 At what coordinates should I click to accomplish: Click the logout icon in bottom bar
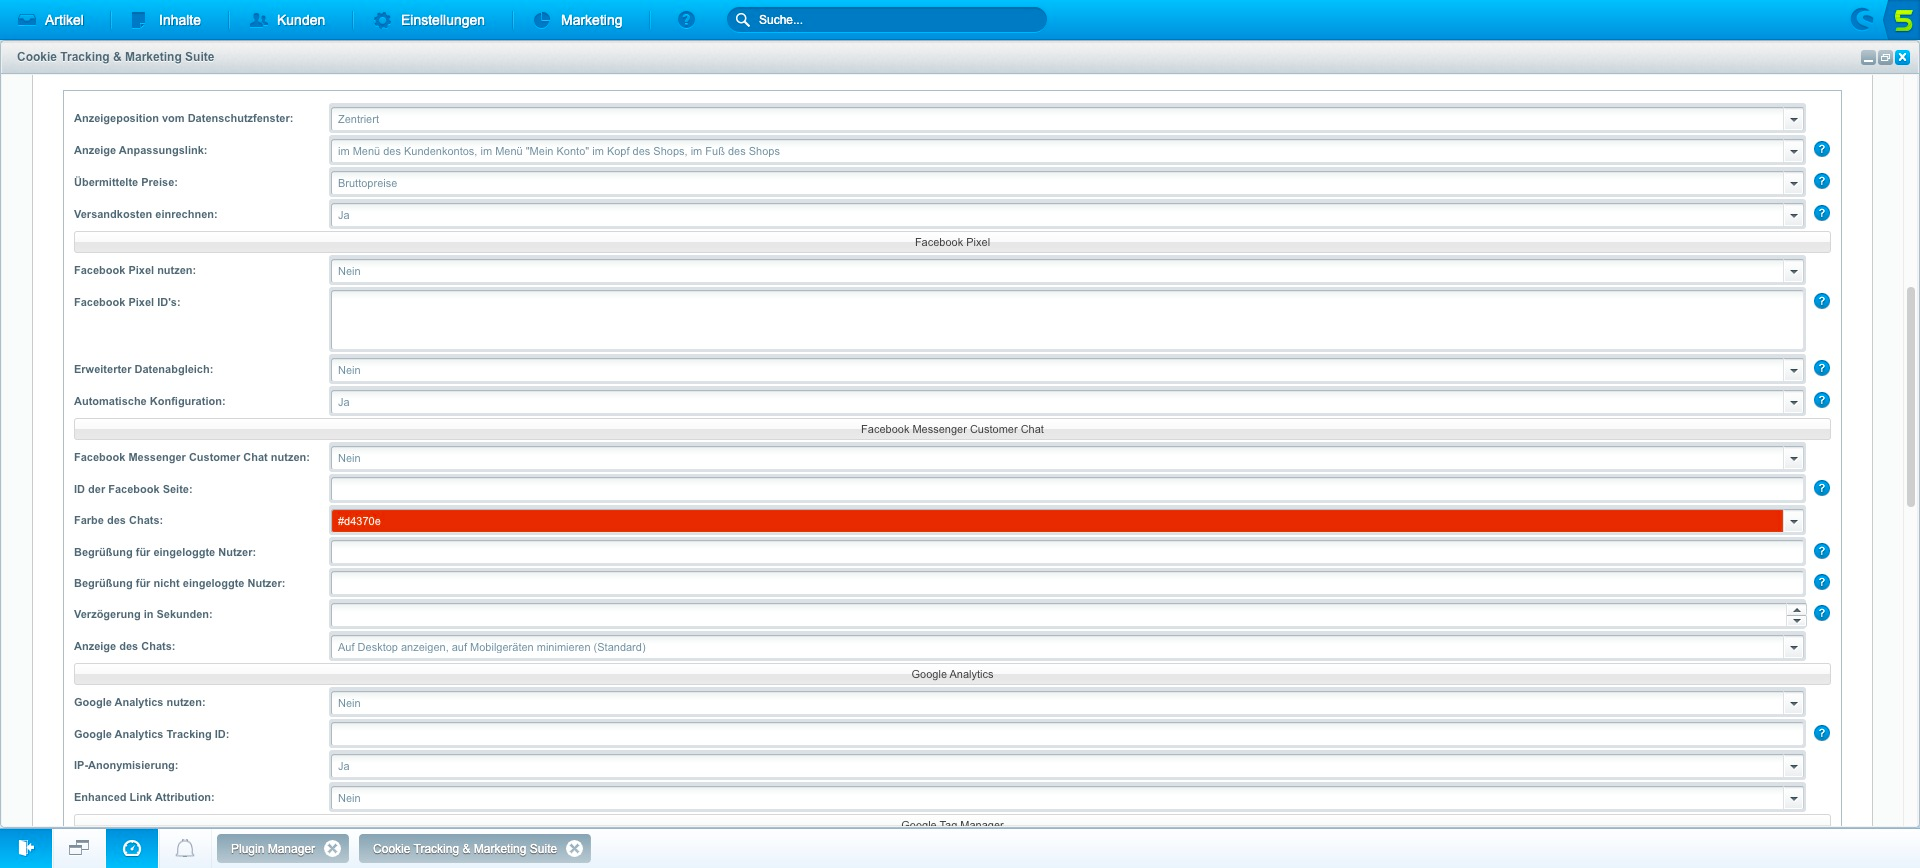pos(26,848)
